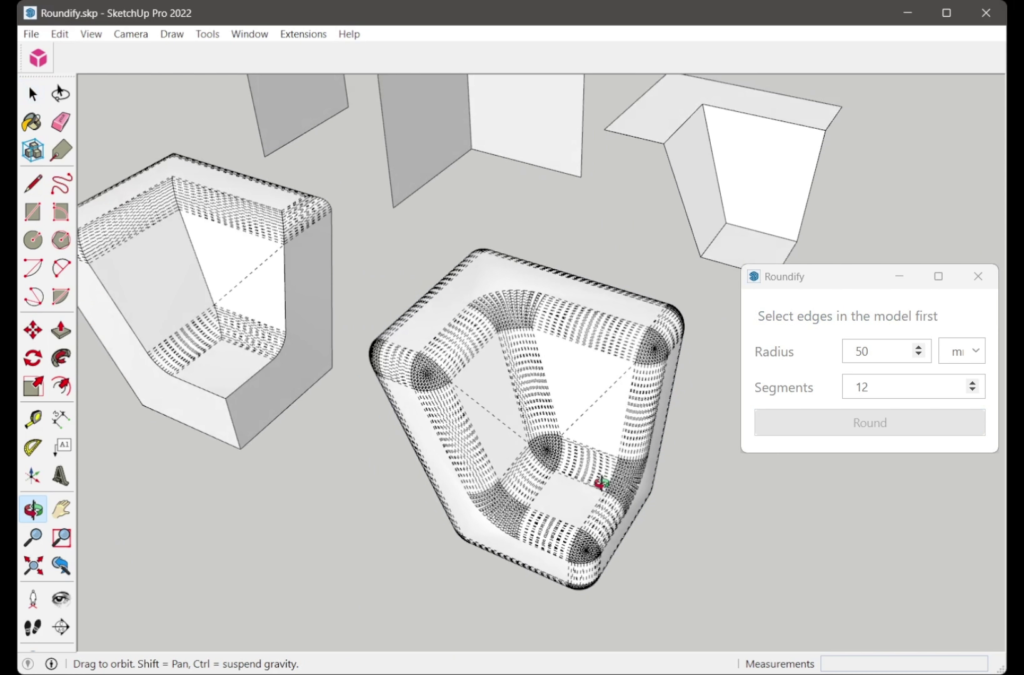Select the 3 Point Arc tool
Viewport: 1024px width, 675px height.
tap(33, 296)
